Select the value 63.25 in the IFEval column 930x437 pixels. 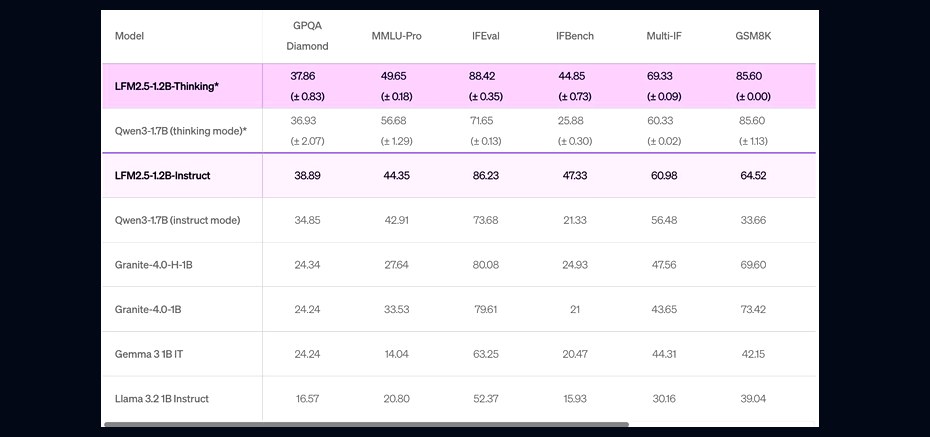point(486,354)
